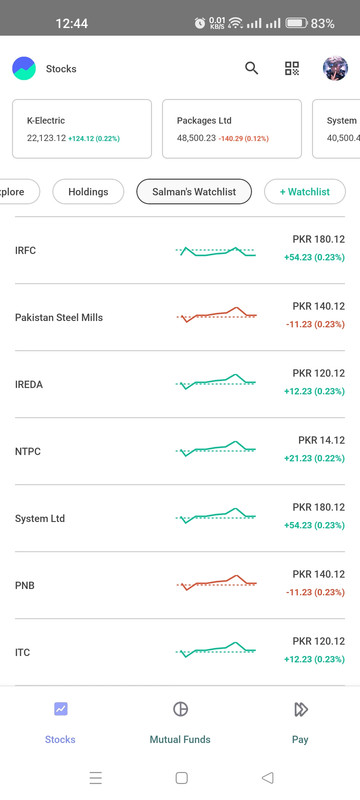Add a new watchlist with + Watchlist

tap(304, 192)
